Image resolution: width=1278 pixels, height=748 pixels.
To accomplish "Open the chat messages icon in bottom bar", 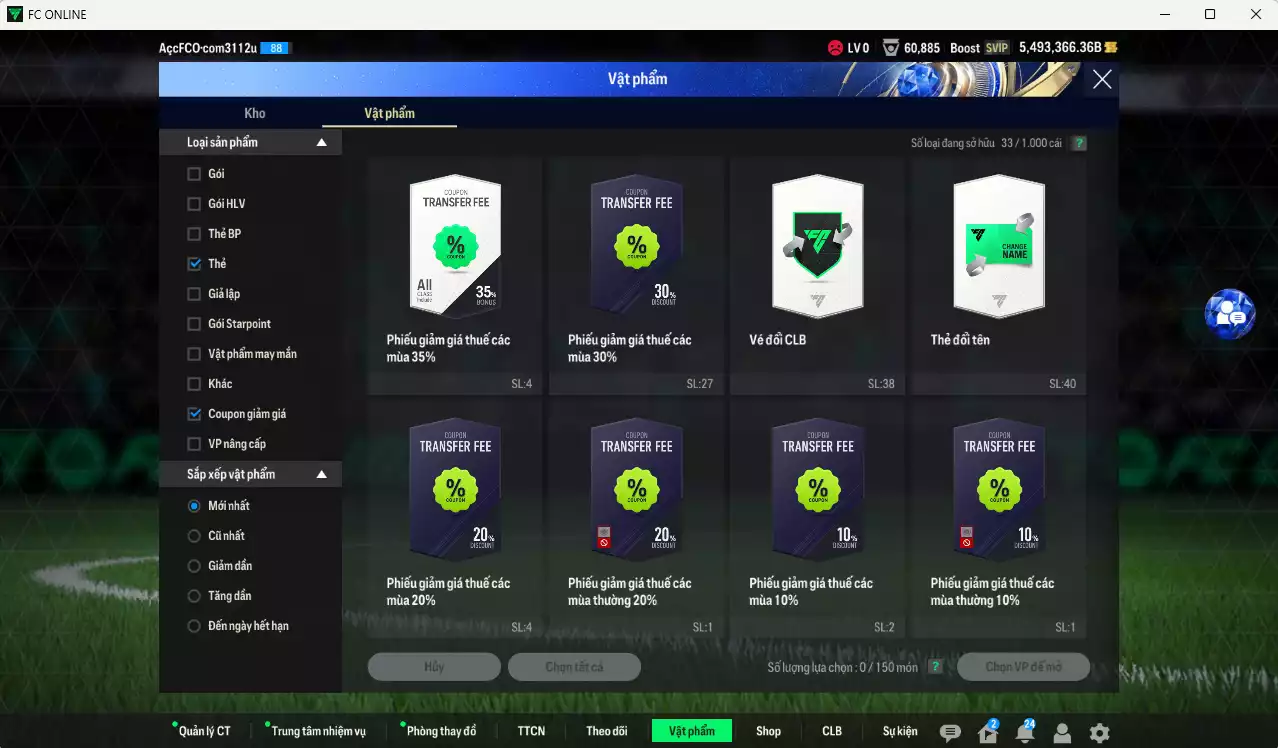I will pos(950,733).
